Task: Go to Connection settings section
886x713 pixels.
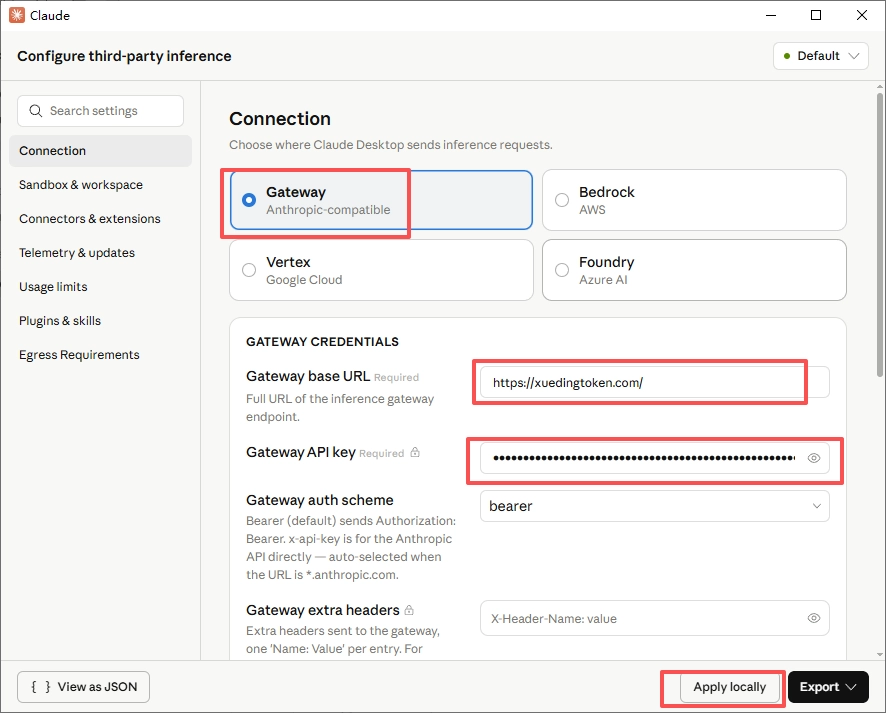Action: [100, 151]
